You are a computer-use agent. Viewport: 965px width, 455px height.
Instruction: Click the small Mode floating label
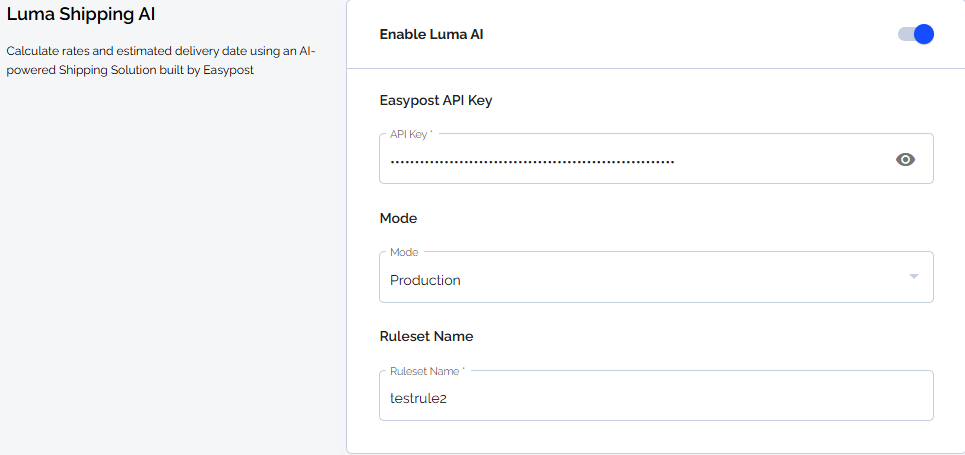click(404, 252)
